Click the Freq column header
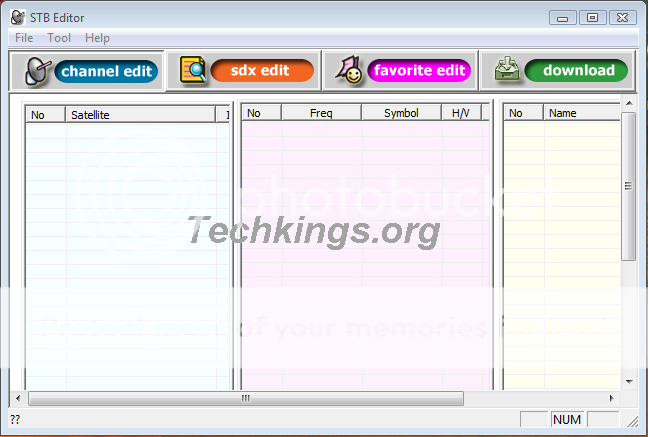Viewport: 648px width, 437px height. [321, 113]
